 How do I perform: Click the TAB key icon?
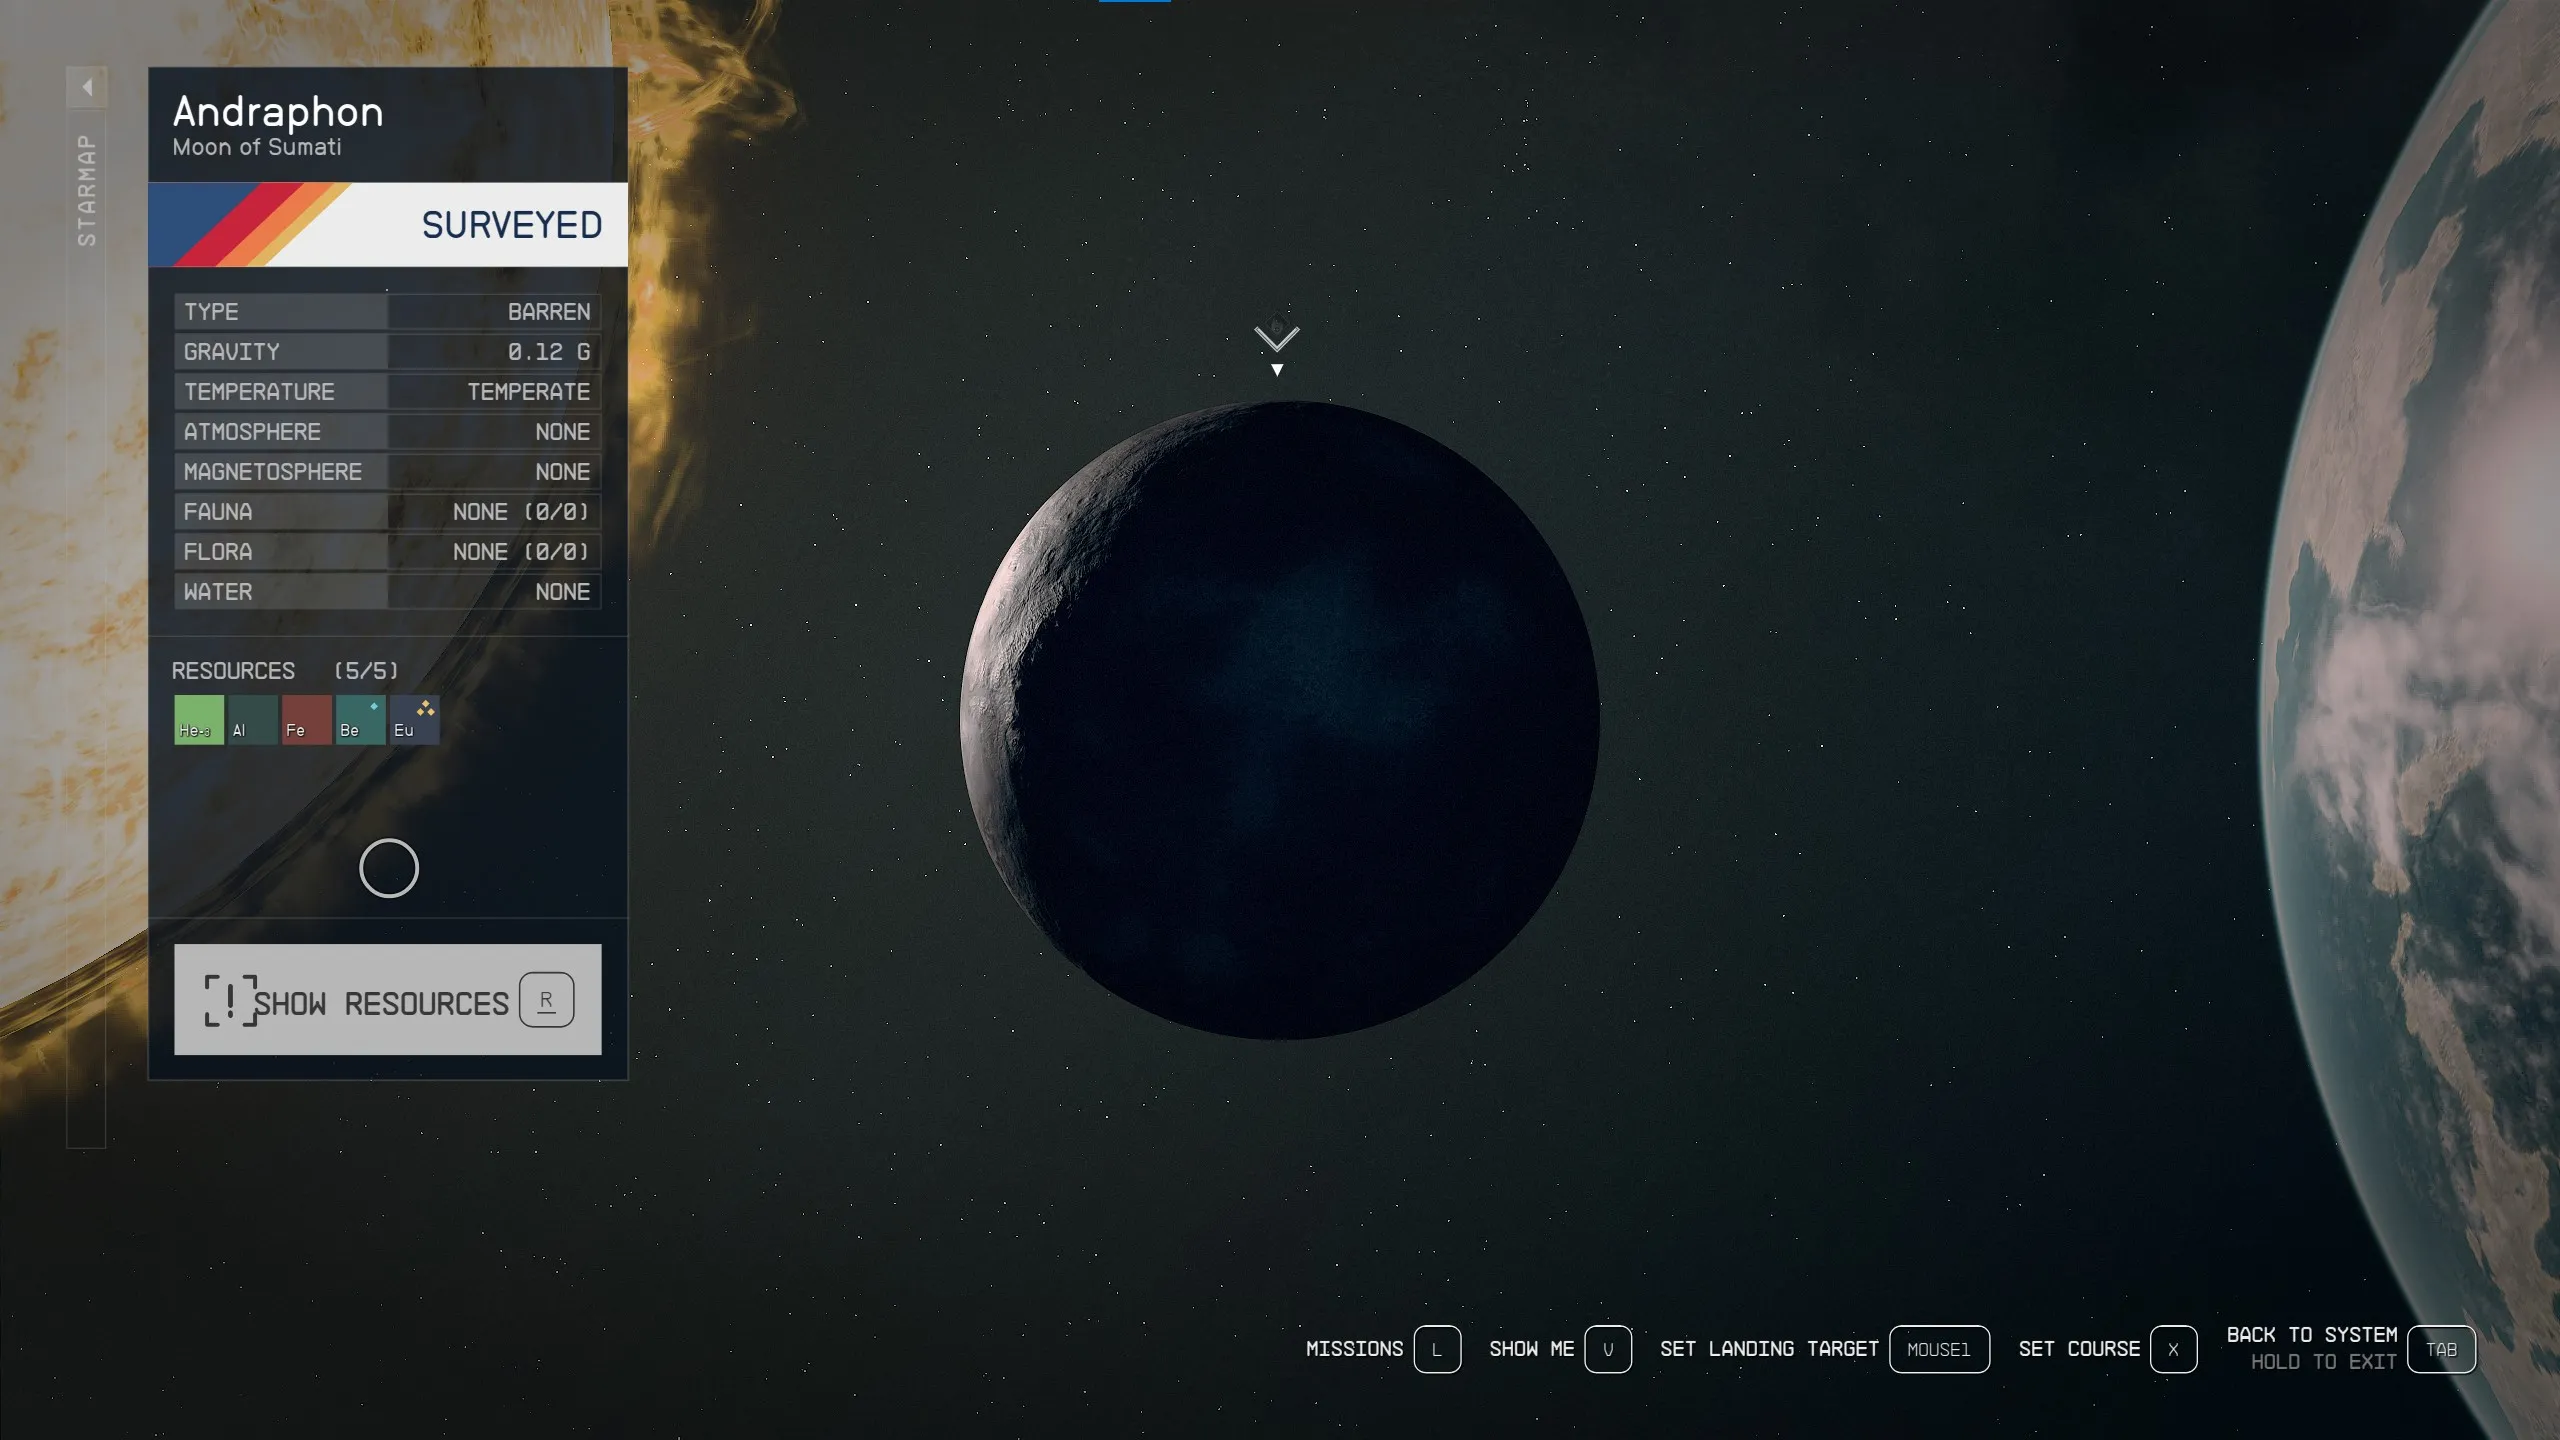2441,1350
